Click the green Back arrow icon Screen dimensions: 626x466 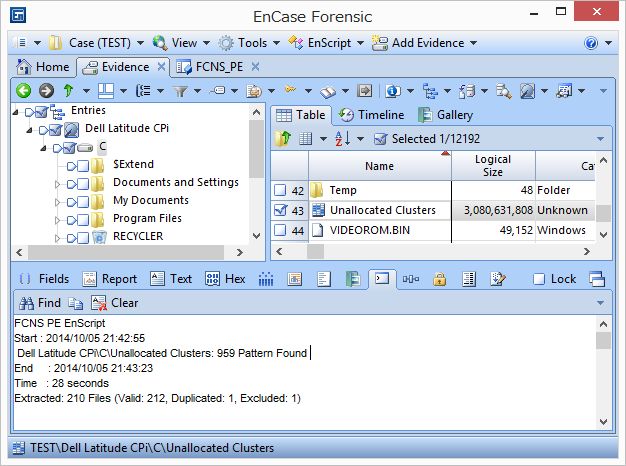click(x=24, y=91)
